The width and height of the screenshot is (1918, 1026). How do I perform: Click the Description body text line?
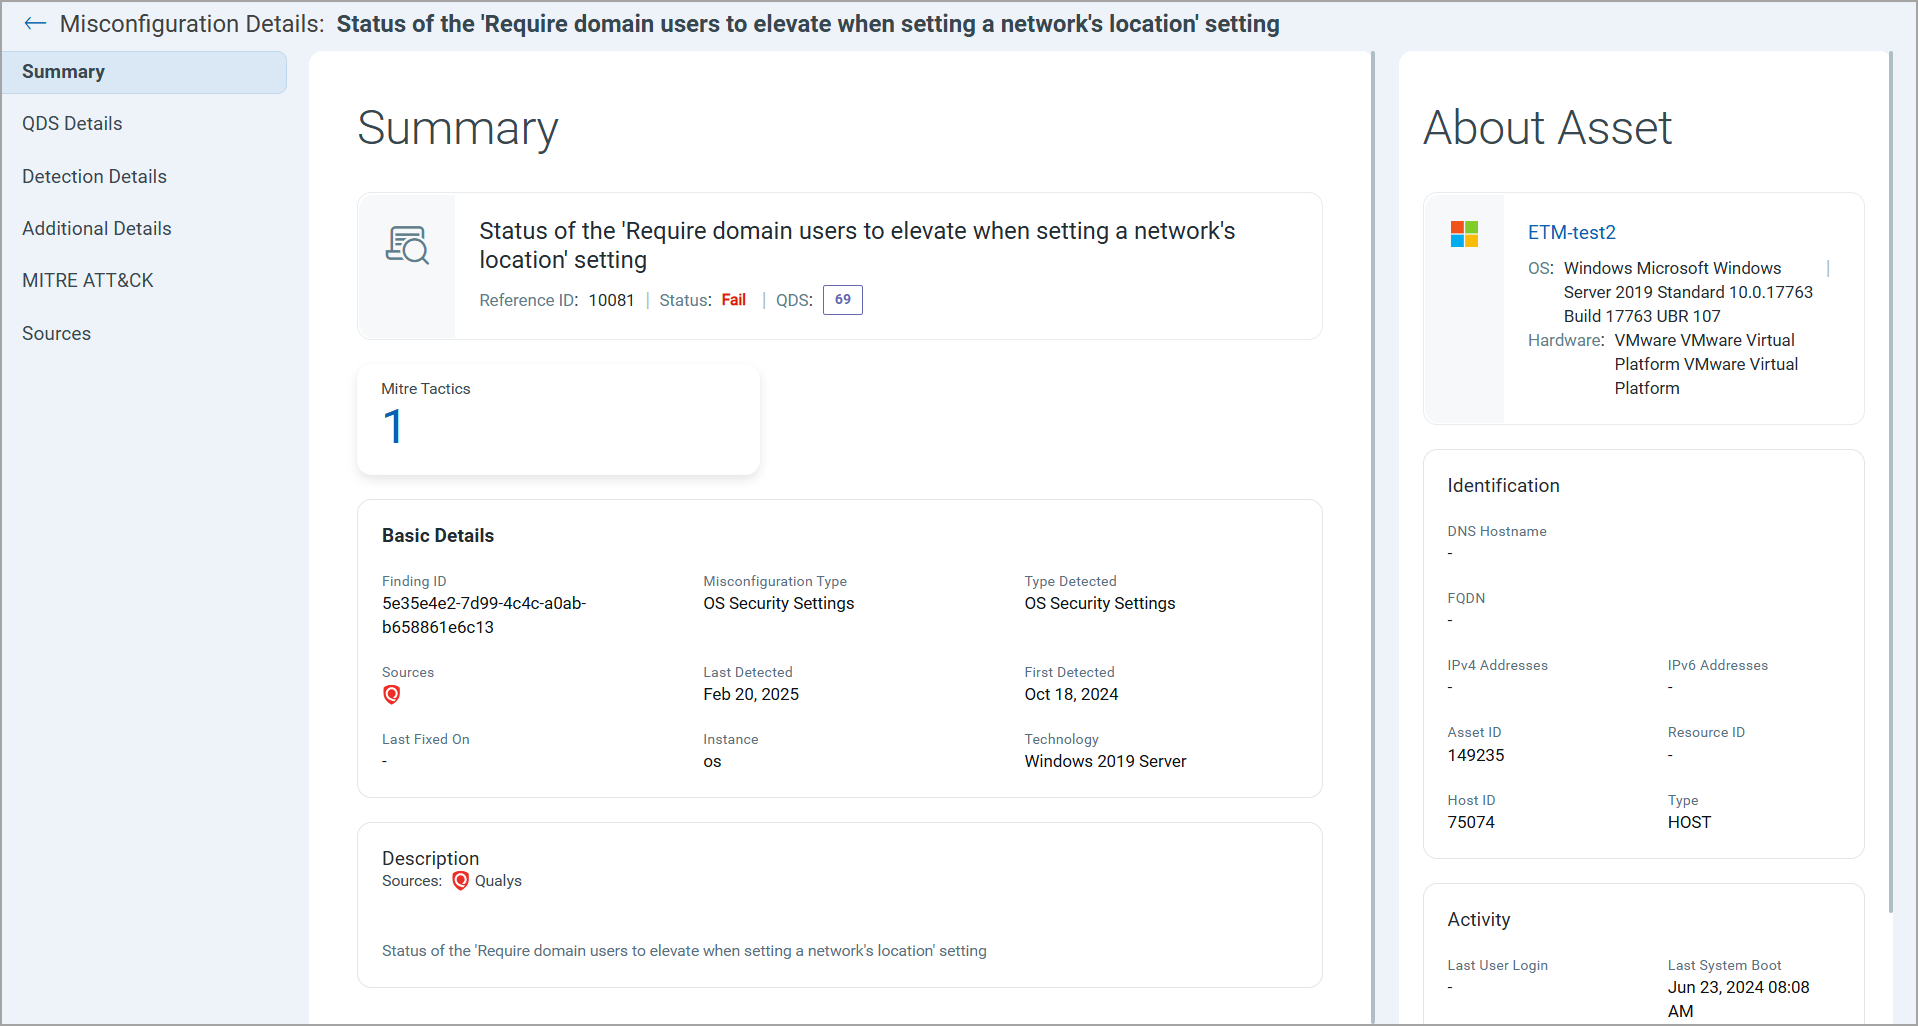pyautogui.click(x=684, y=951)
